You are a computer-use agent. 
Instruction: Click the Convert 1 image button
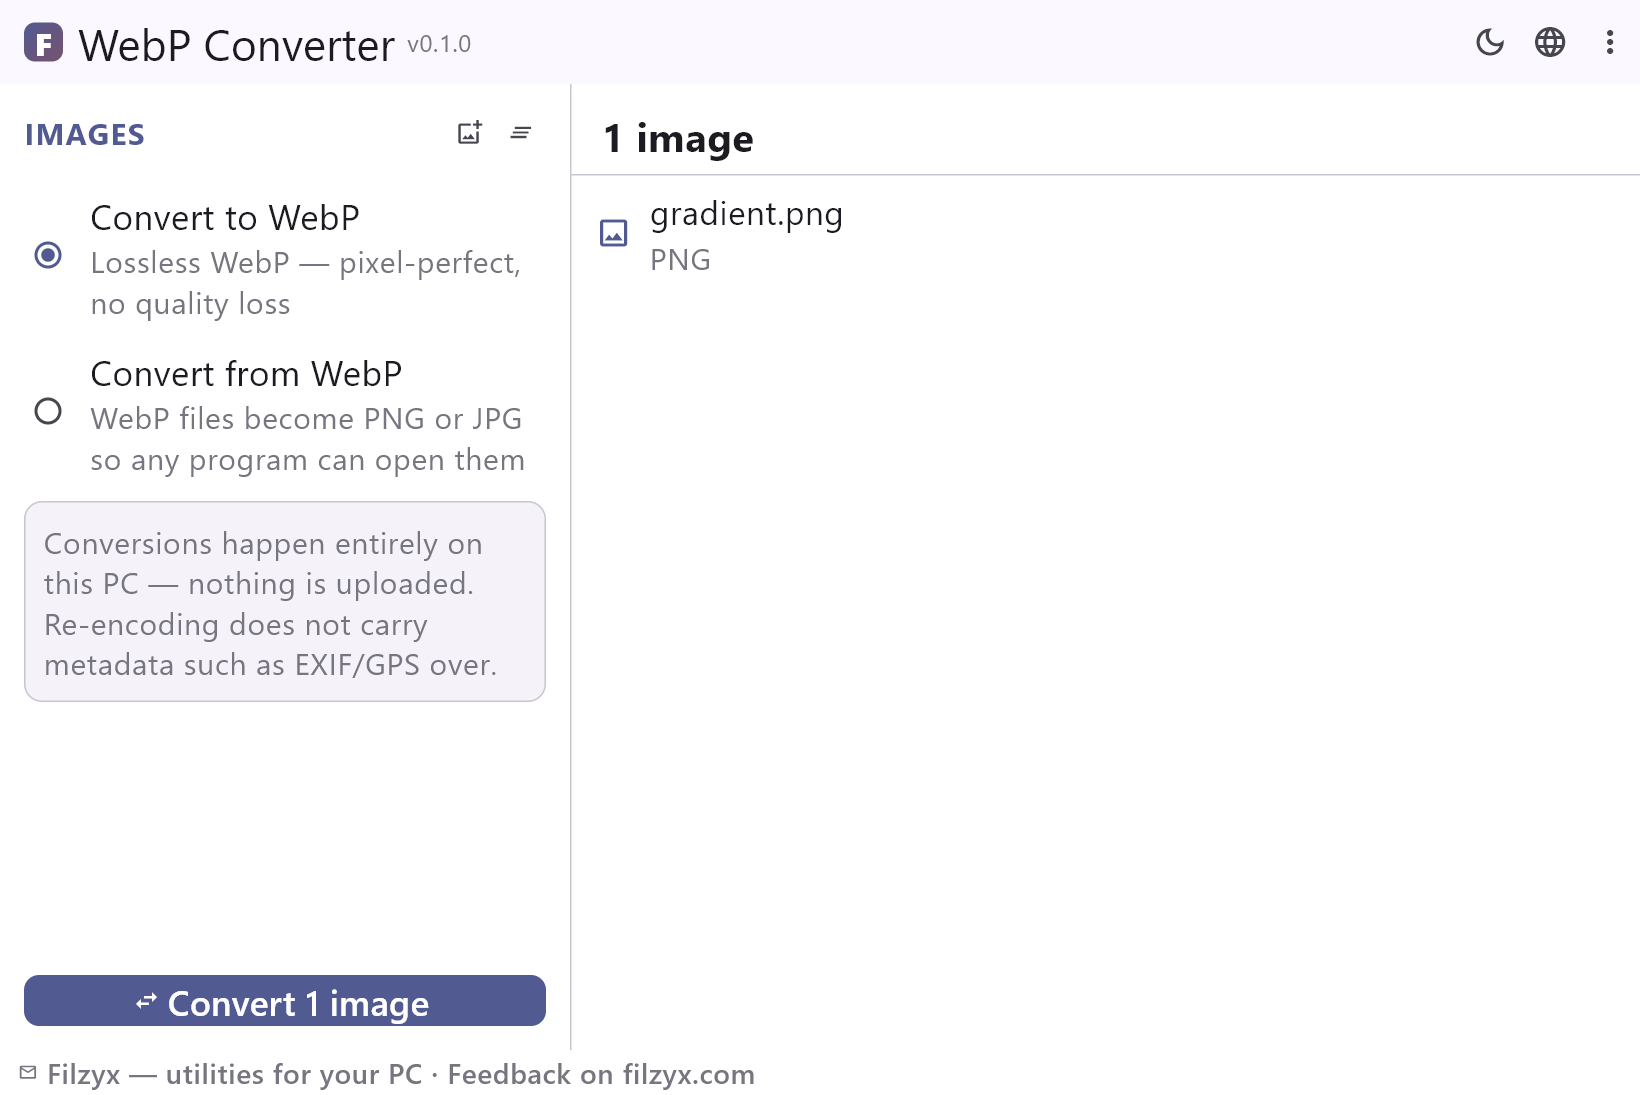[x=285, y=1001]
